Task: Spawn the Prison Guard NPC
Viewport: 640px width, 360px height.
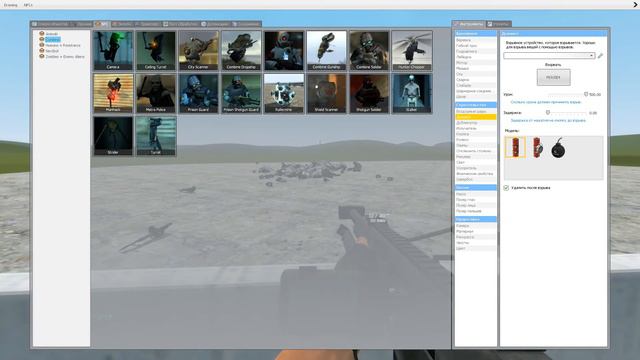Action: click(x=198, y=93)
